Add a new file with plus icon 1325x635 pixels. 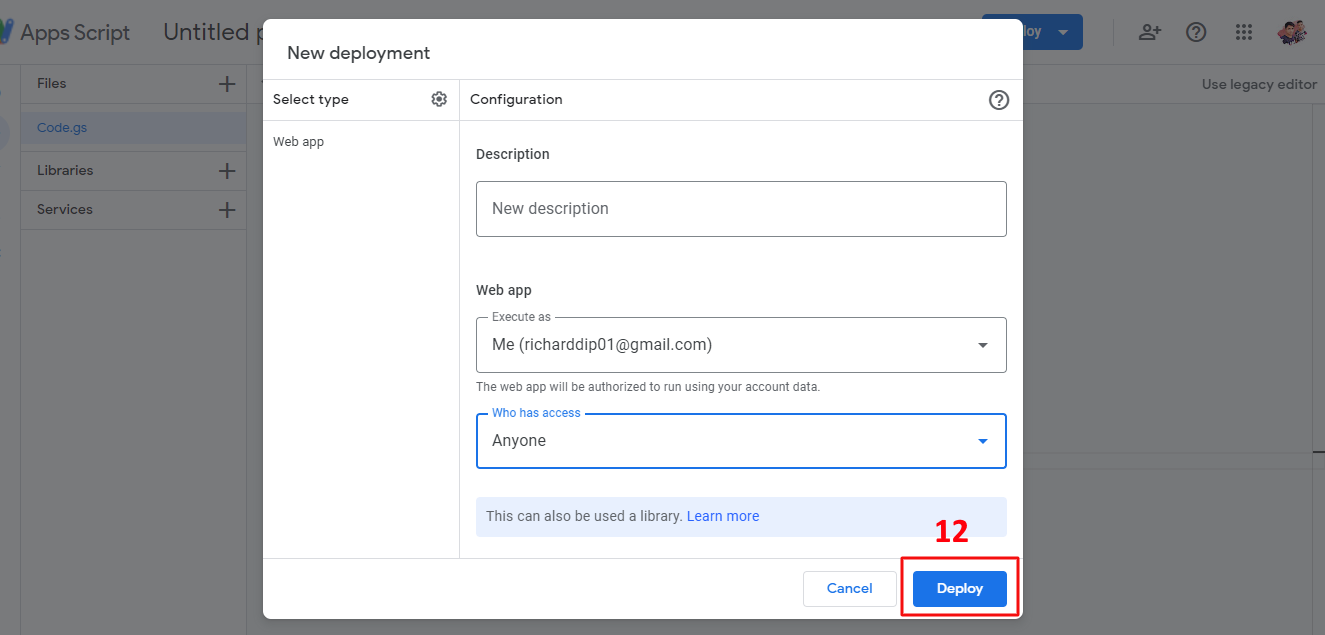click(x=227, y=84)
